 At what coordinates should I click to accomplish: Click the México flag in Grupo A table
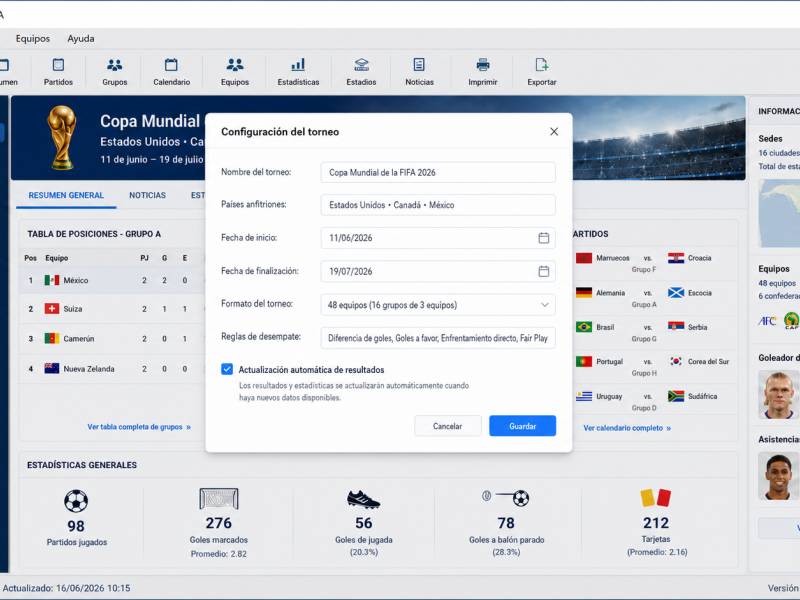[52, 280]
